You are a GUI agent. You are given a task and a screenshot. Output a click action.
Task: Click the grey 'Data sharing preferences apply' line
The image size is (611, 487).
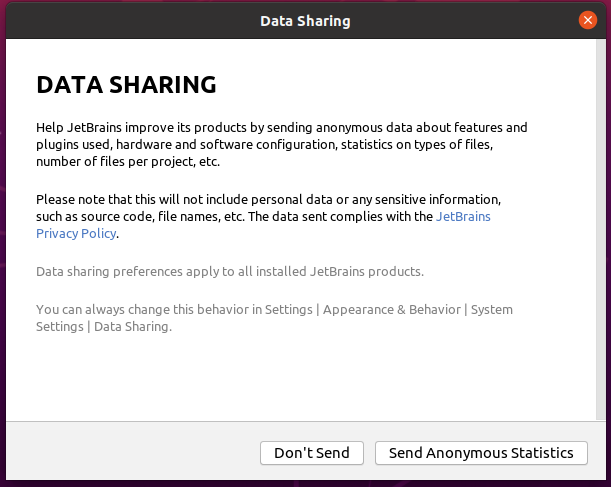coord(230,271)
